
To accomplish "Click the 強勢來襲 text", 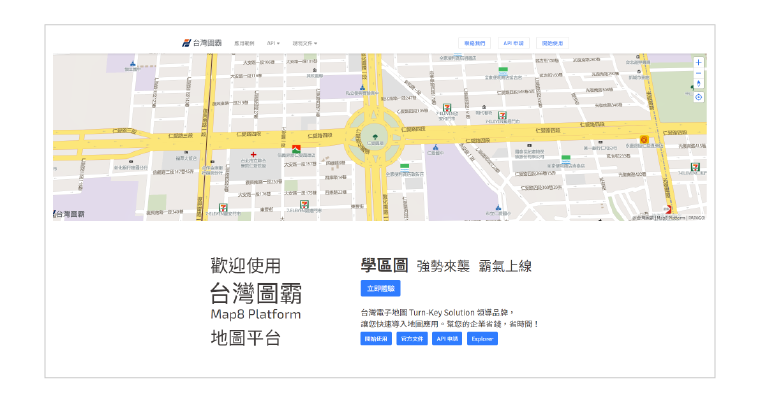I will pyautogui.click(x=443, y=266).
